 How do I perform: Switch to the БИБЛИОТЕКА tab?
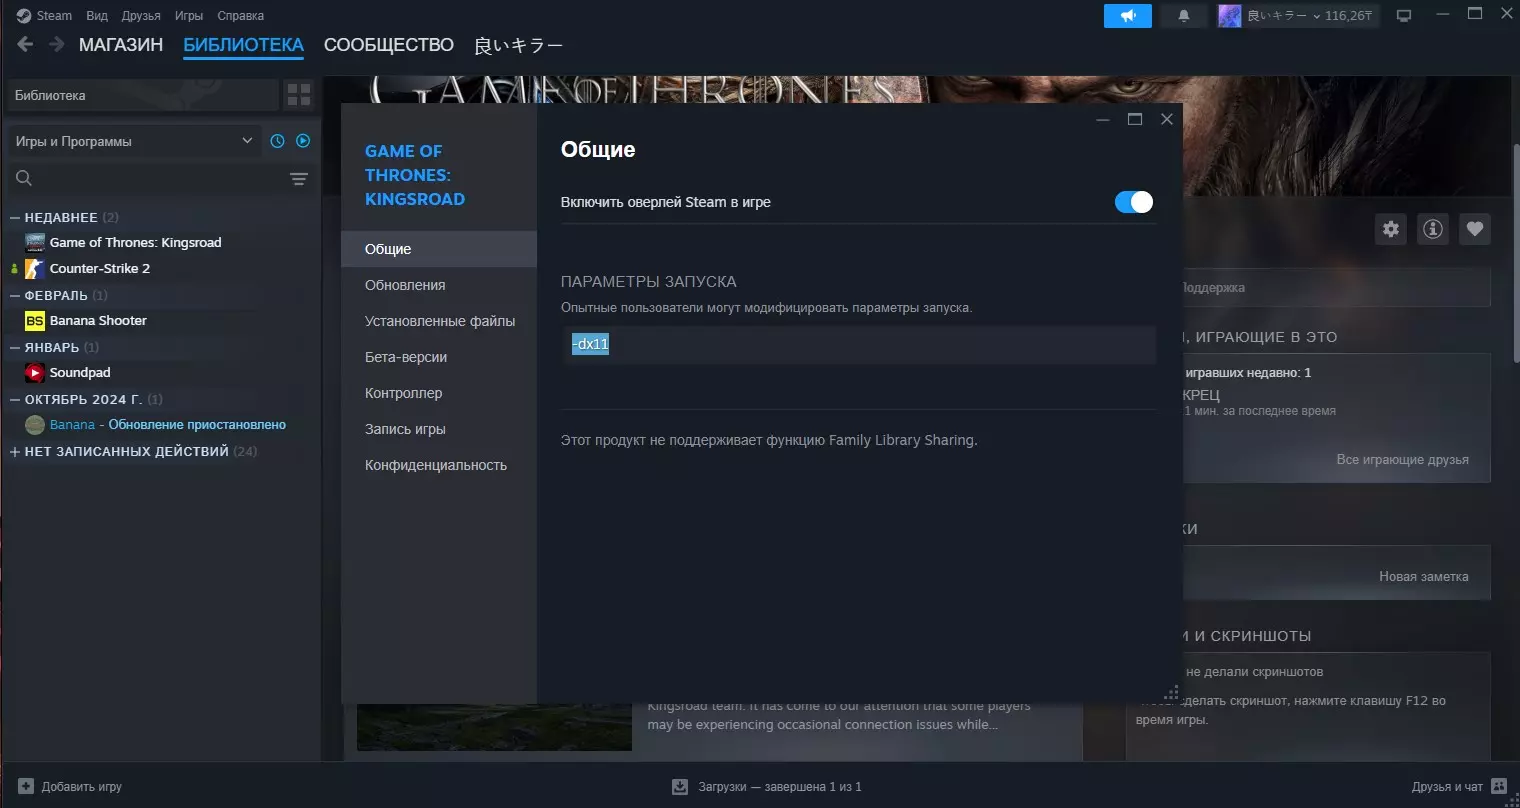pyautogui.click(x=244, y=45)
